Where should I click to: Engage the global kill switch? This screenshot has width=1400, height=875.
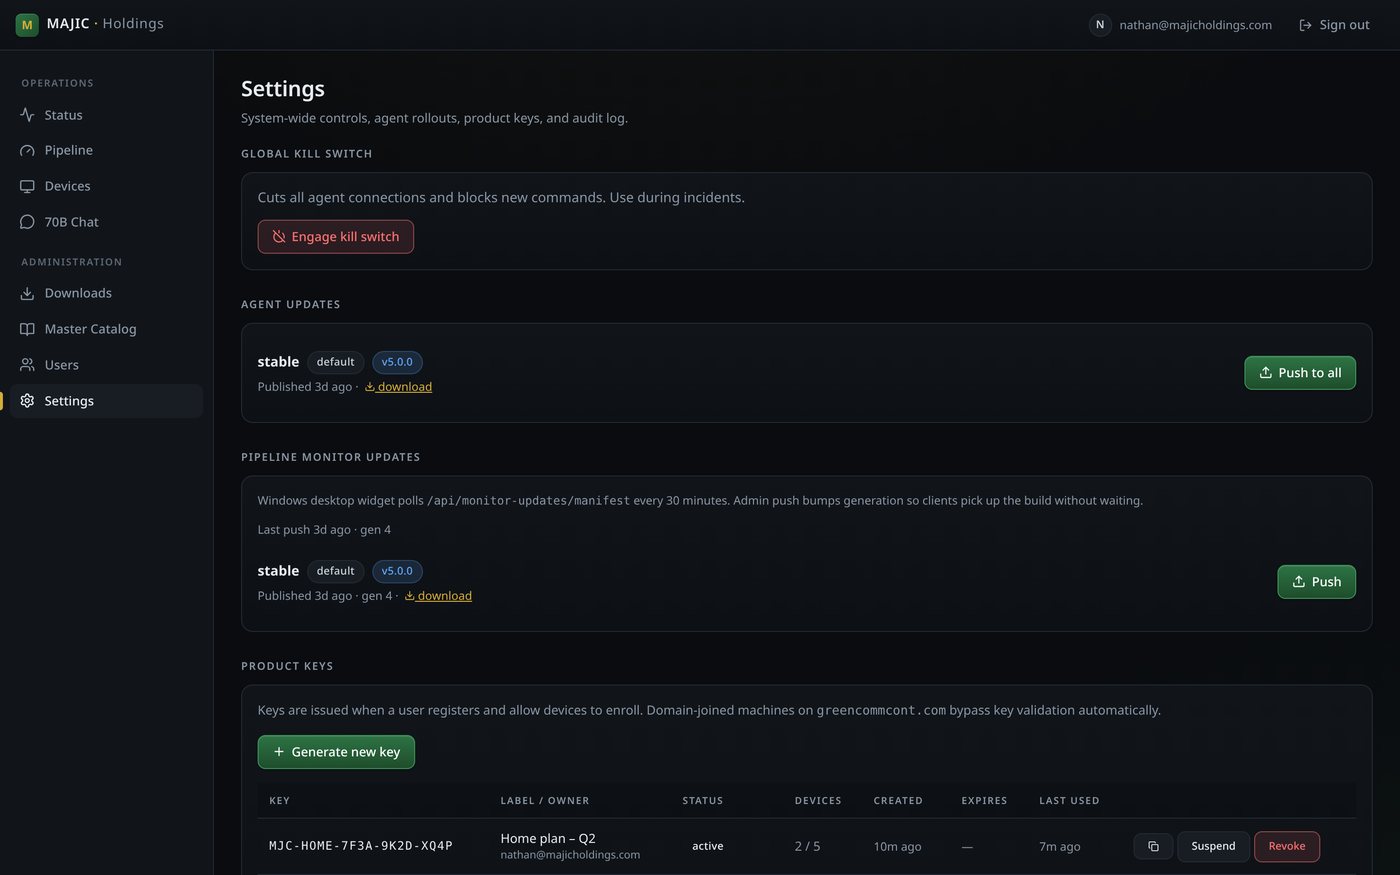coord(335,237)
